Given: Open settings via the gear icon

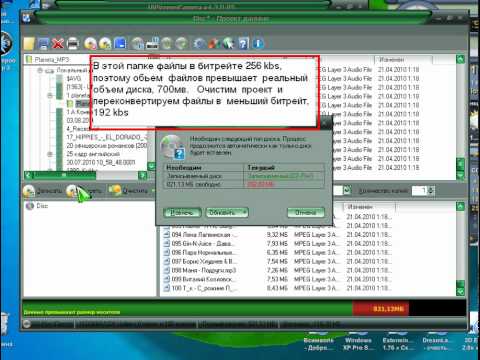Looking at the screenshot, I should coord(199,44).
